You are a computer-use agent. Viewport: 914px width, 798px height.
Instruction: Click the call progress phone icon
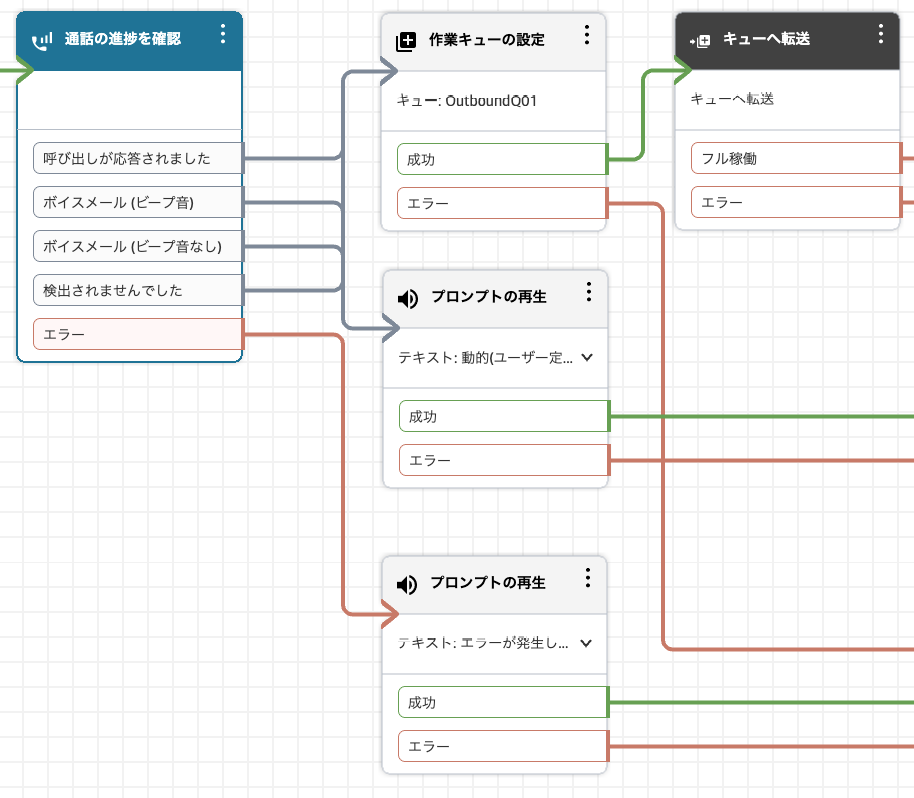42,40
